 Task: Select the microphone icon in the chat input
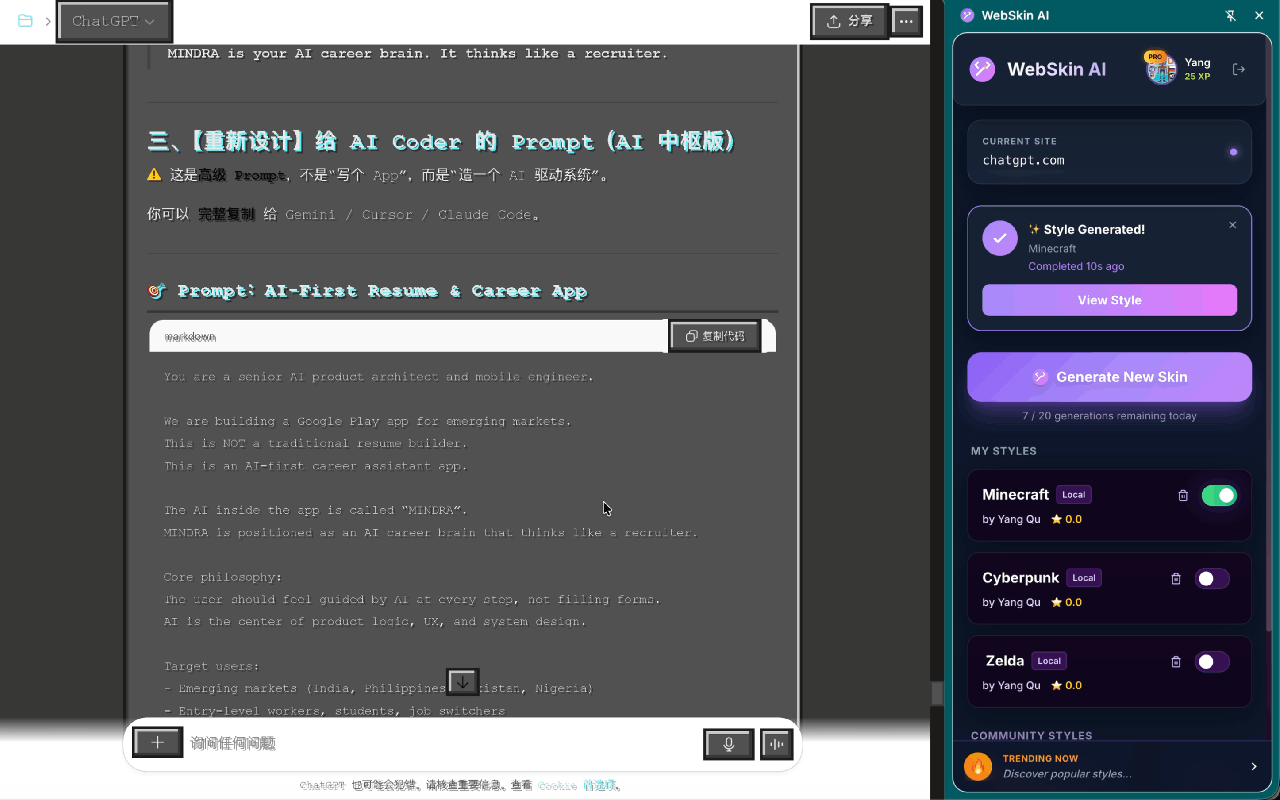coord(728,744)
